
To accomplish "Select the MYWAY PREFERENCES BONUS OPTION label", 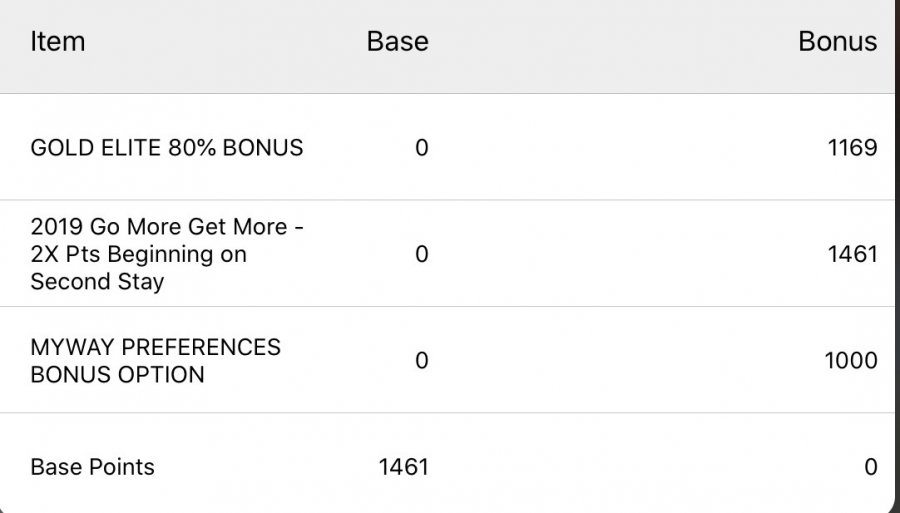I will pos(156,361).
